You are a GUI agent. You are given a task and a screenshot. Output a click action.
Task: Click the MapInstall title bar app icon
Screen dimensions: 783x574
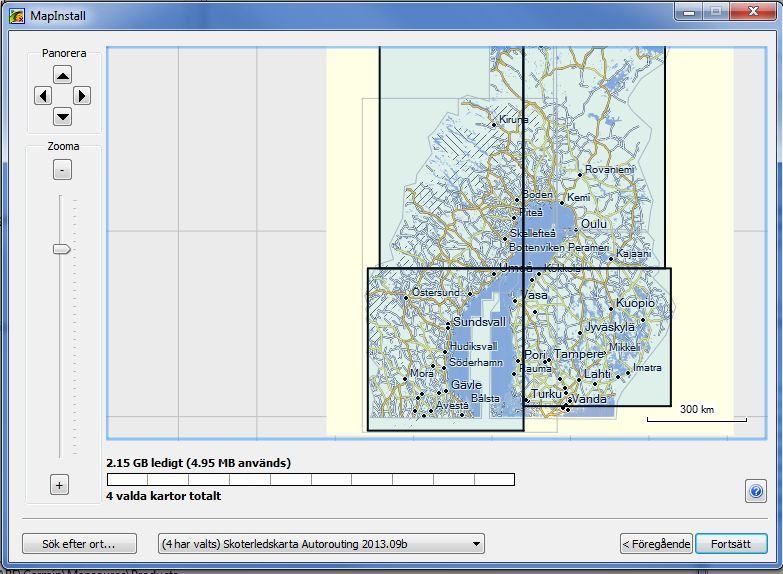point(16,13)
